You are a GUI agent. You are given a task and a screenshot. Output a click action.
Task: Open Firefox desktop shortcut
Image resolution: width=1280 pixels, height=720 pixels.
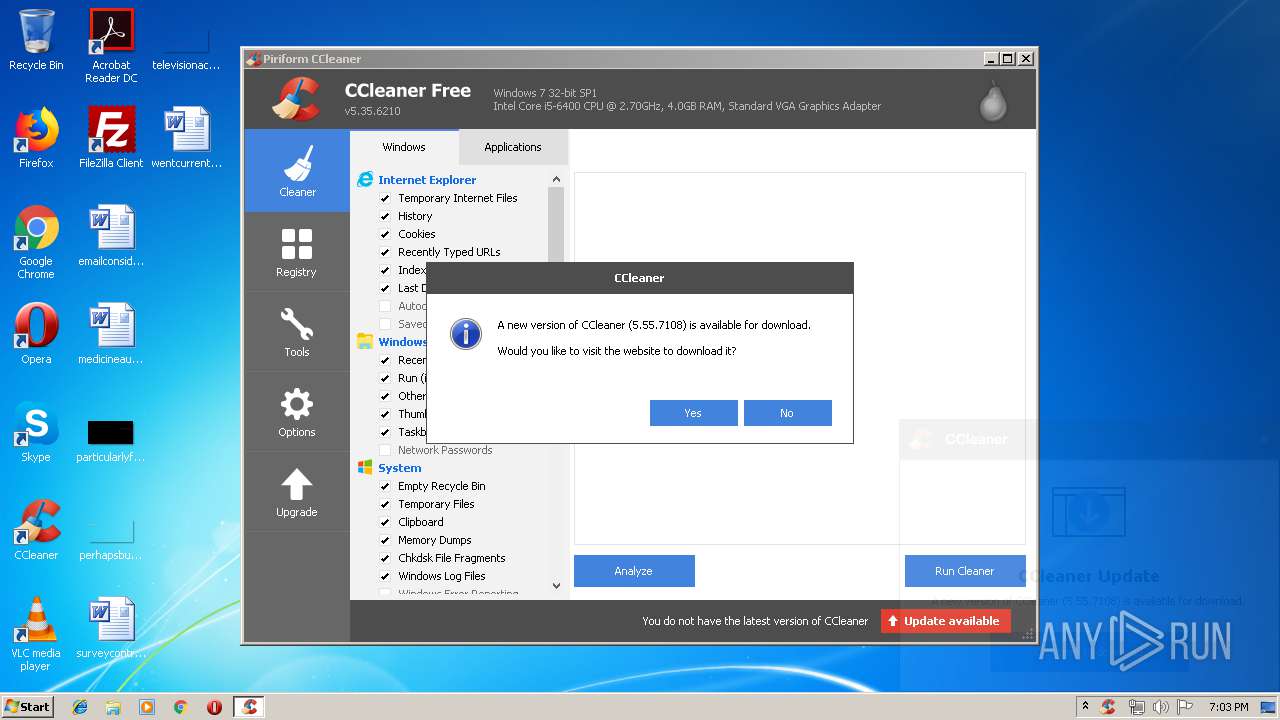point(36,138)
